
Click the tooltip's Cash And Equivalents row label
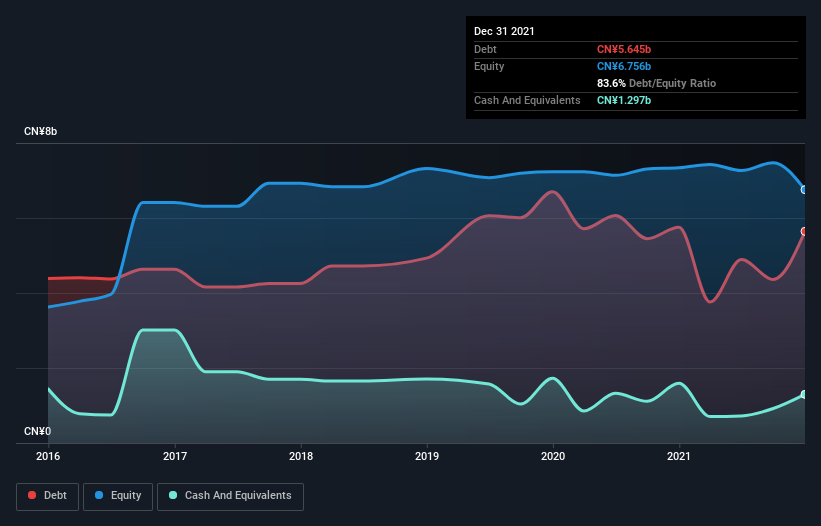coord(527,100)
